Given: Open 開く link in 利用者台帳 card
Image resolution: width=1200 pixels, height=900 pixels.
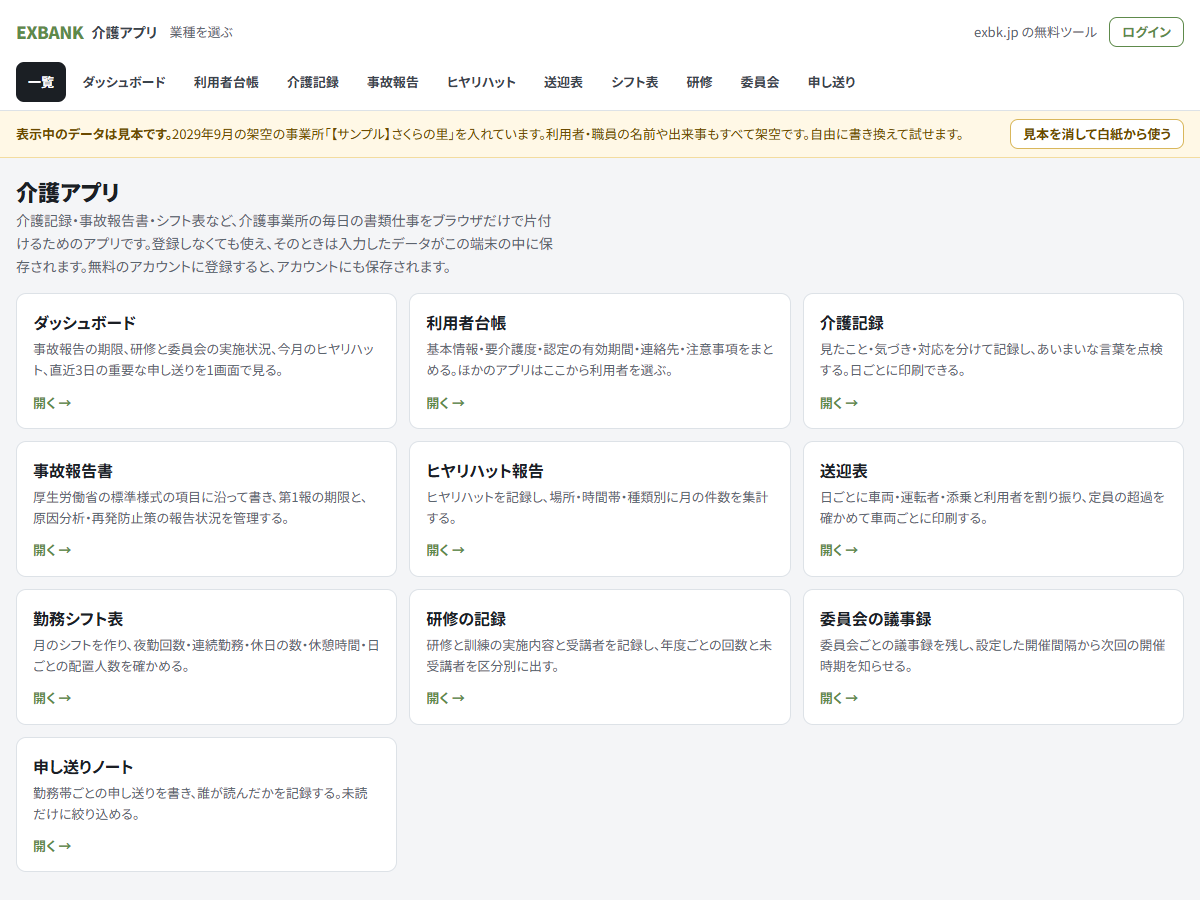Looking at the screenshot, I should pos(445,403).
